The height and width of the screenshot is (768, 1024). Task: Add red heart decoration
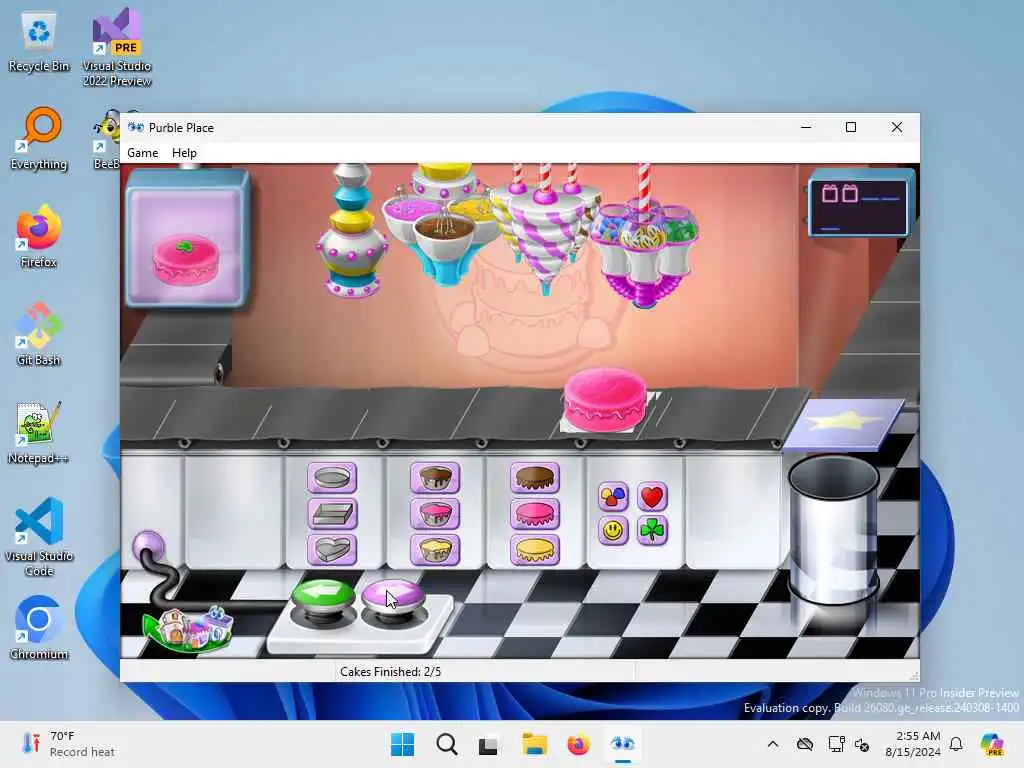coord(652,497)
